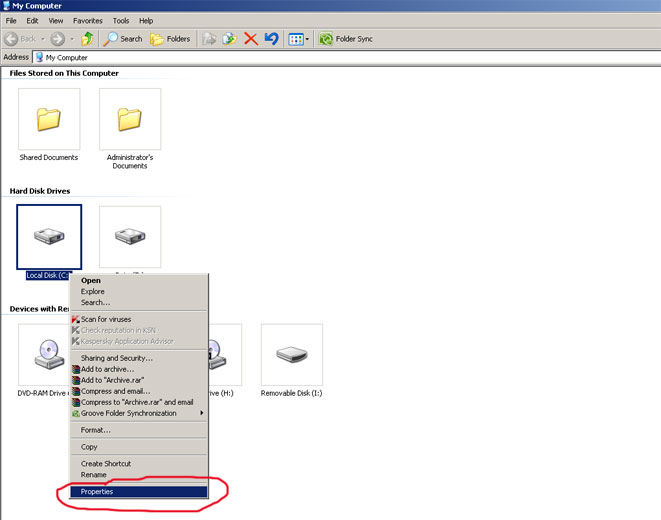Viewport: 661px width, 520px height.
Task: Choose Add to archive... menu entry
Action: pos(139,369)
